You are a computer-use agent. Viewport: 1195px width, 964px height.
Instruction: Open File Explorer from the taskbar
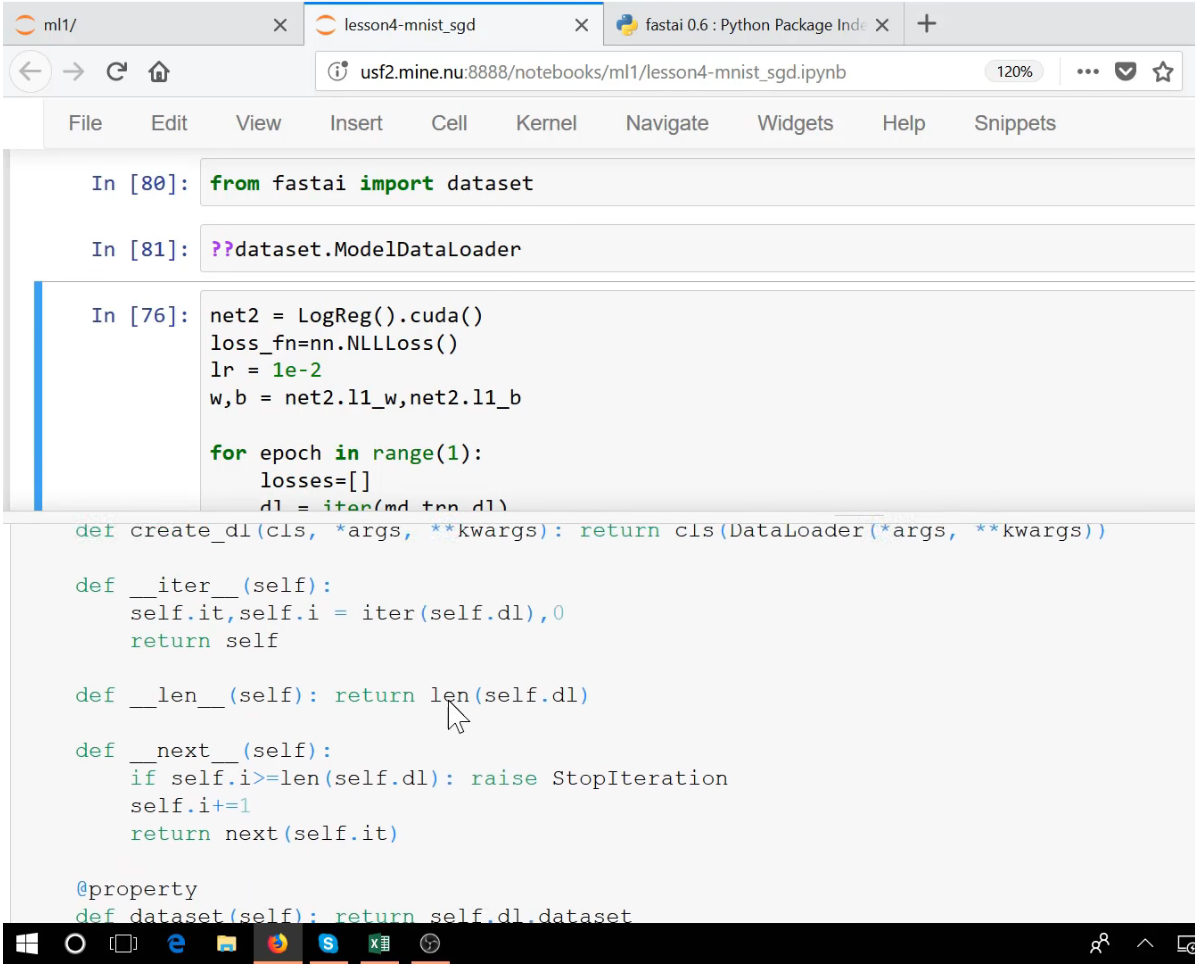[227, 943]
